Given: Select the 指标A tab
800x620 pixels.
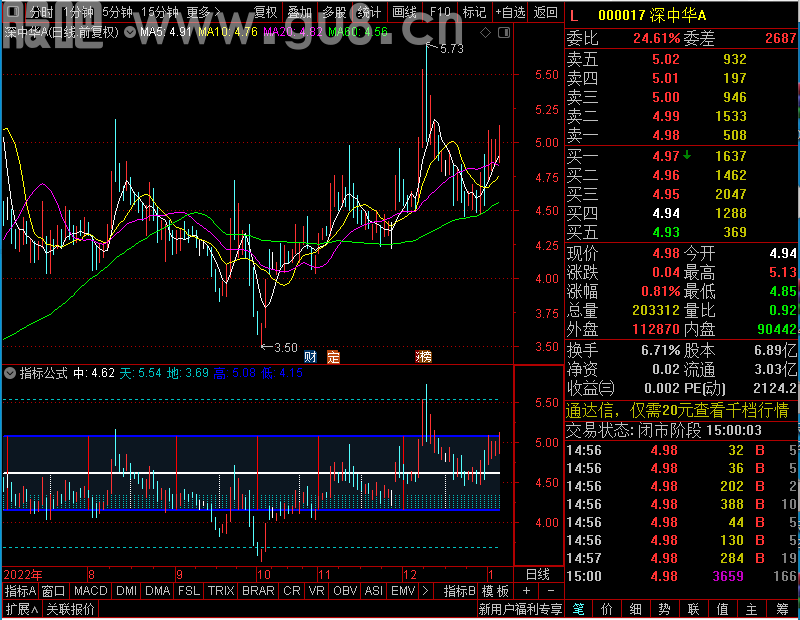Looking at the screenshot, I should coord(20,591).
